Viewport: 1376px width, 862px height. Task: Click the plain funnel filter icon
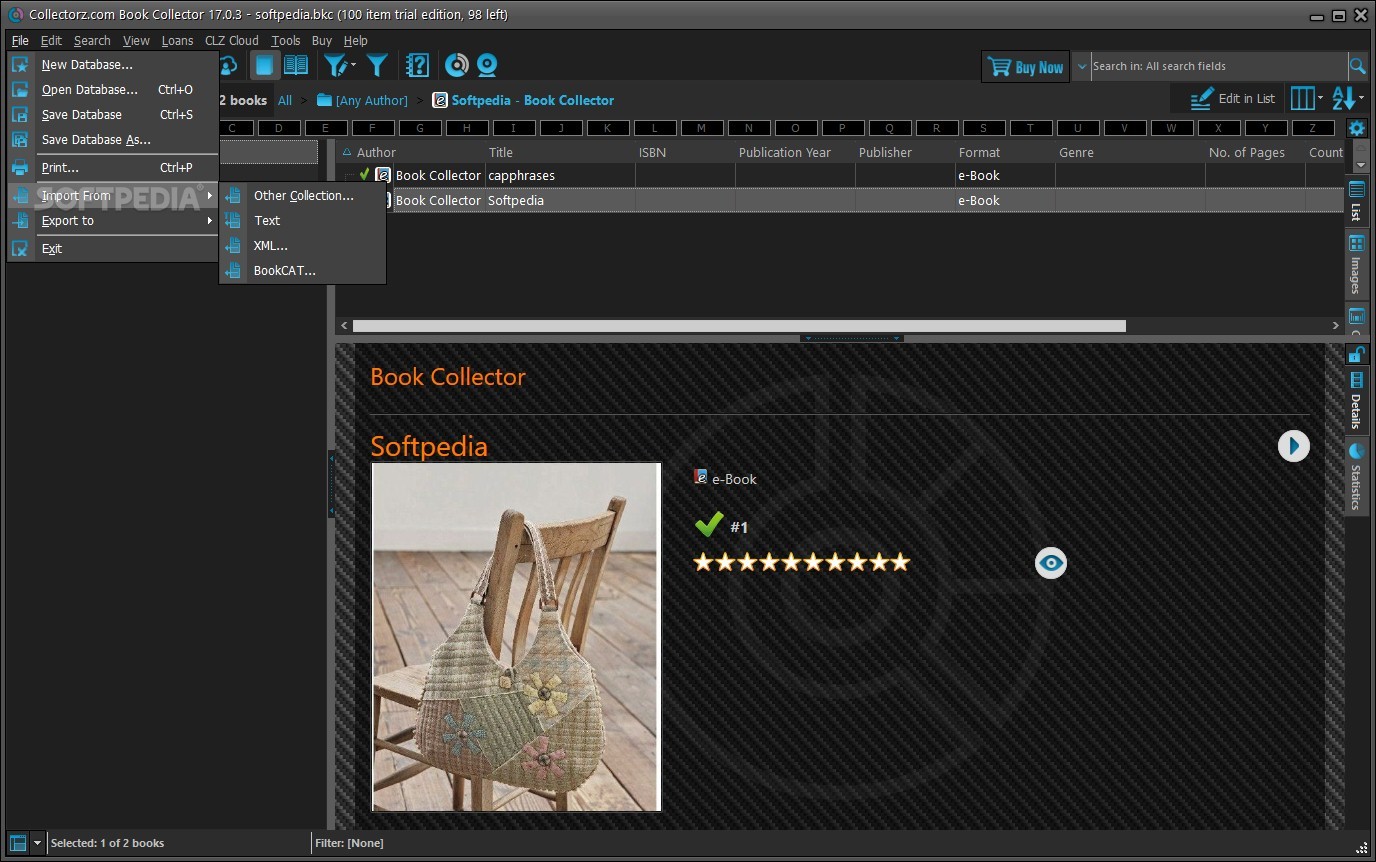377,65
